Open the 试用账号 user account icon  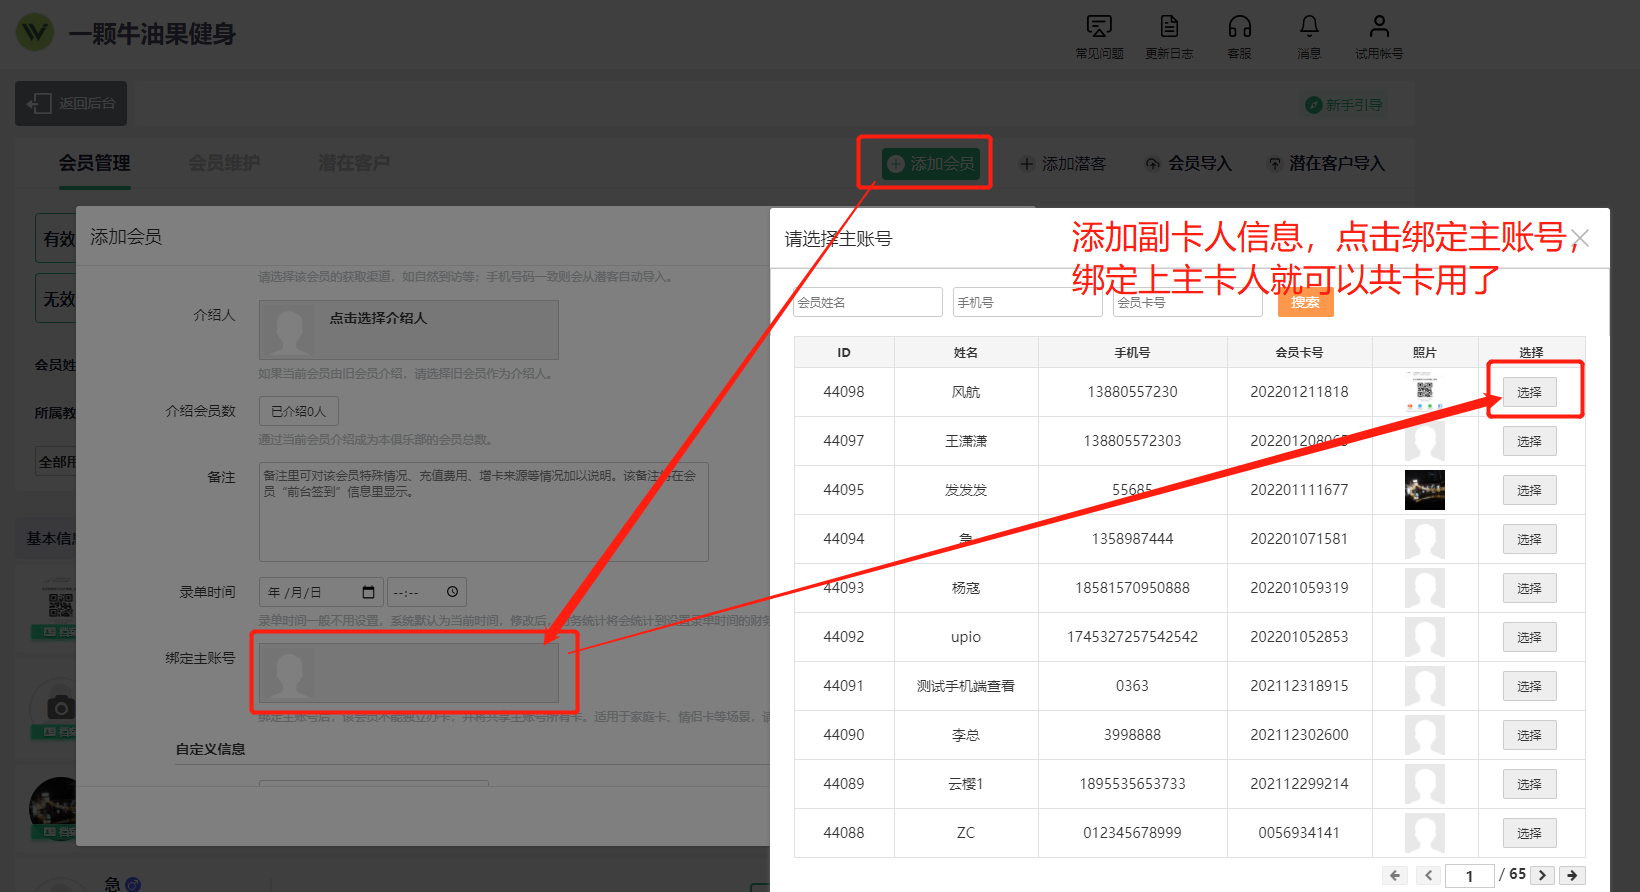pos(1379,27)
